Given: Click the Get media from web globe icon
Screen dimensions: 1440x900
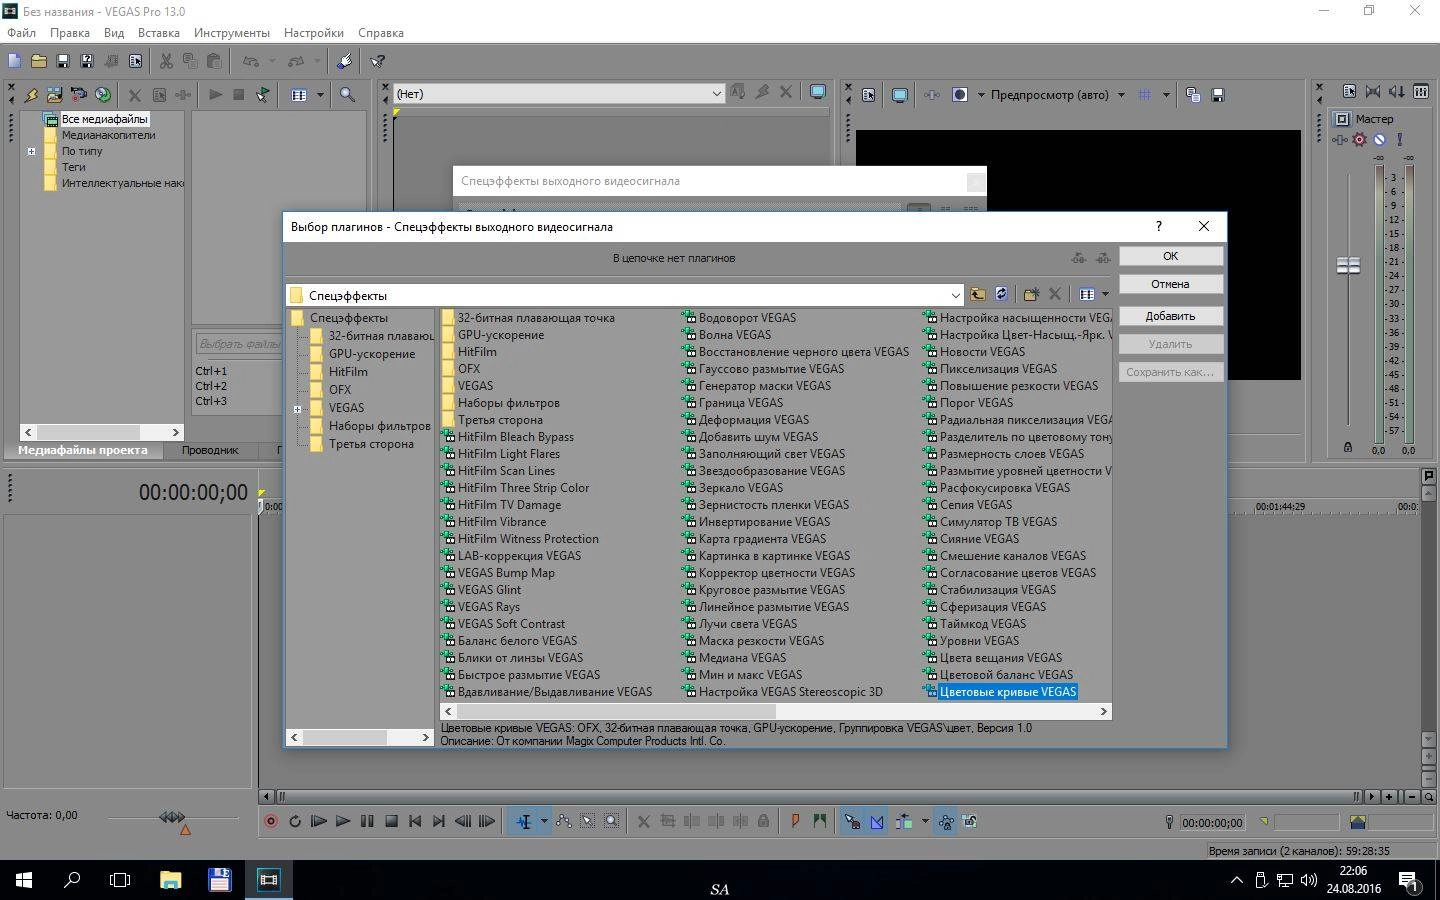Looking at the screenshot, I should (x=103, y=95).
